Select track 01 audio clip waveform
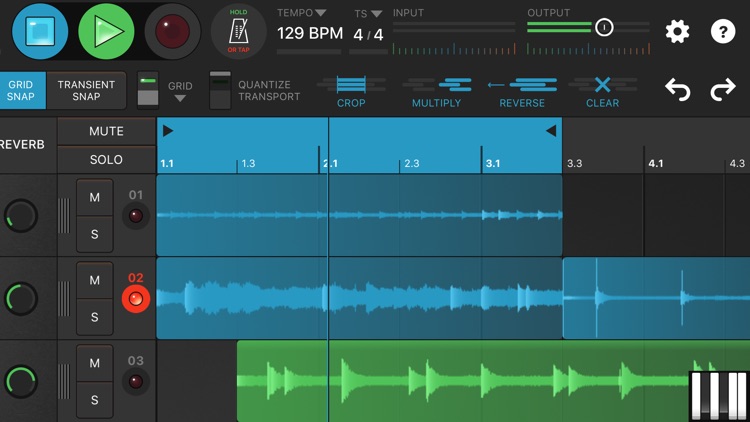This screenshot has width=750, height=422. coord(359,215)
